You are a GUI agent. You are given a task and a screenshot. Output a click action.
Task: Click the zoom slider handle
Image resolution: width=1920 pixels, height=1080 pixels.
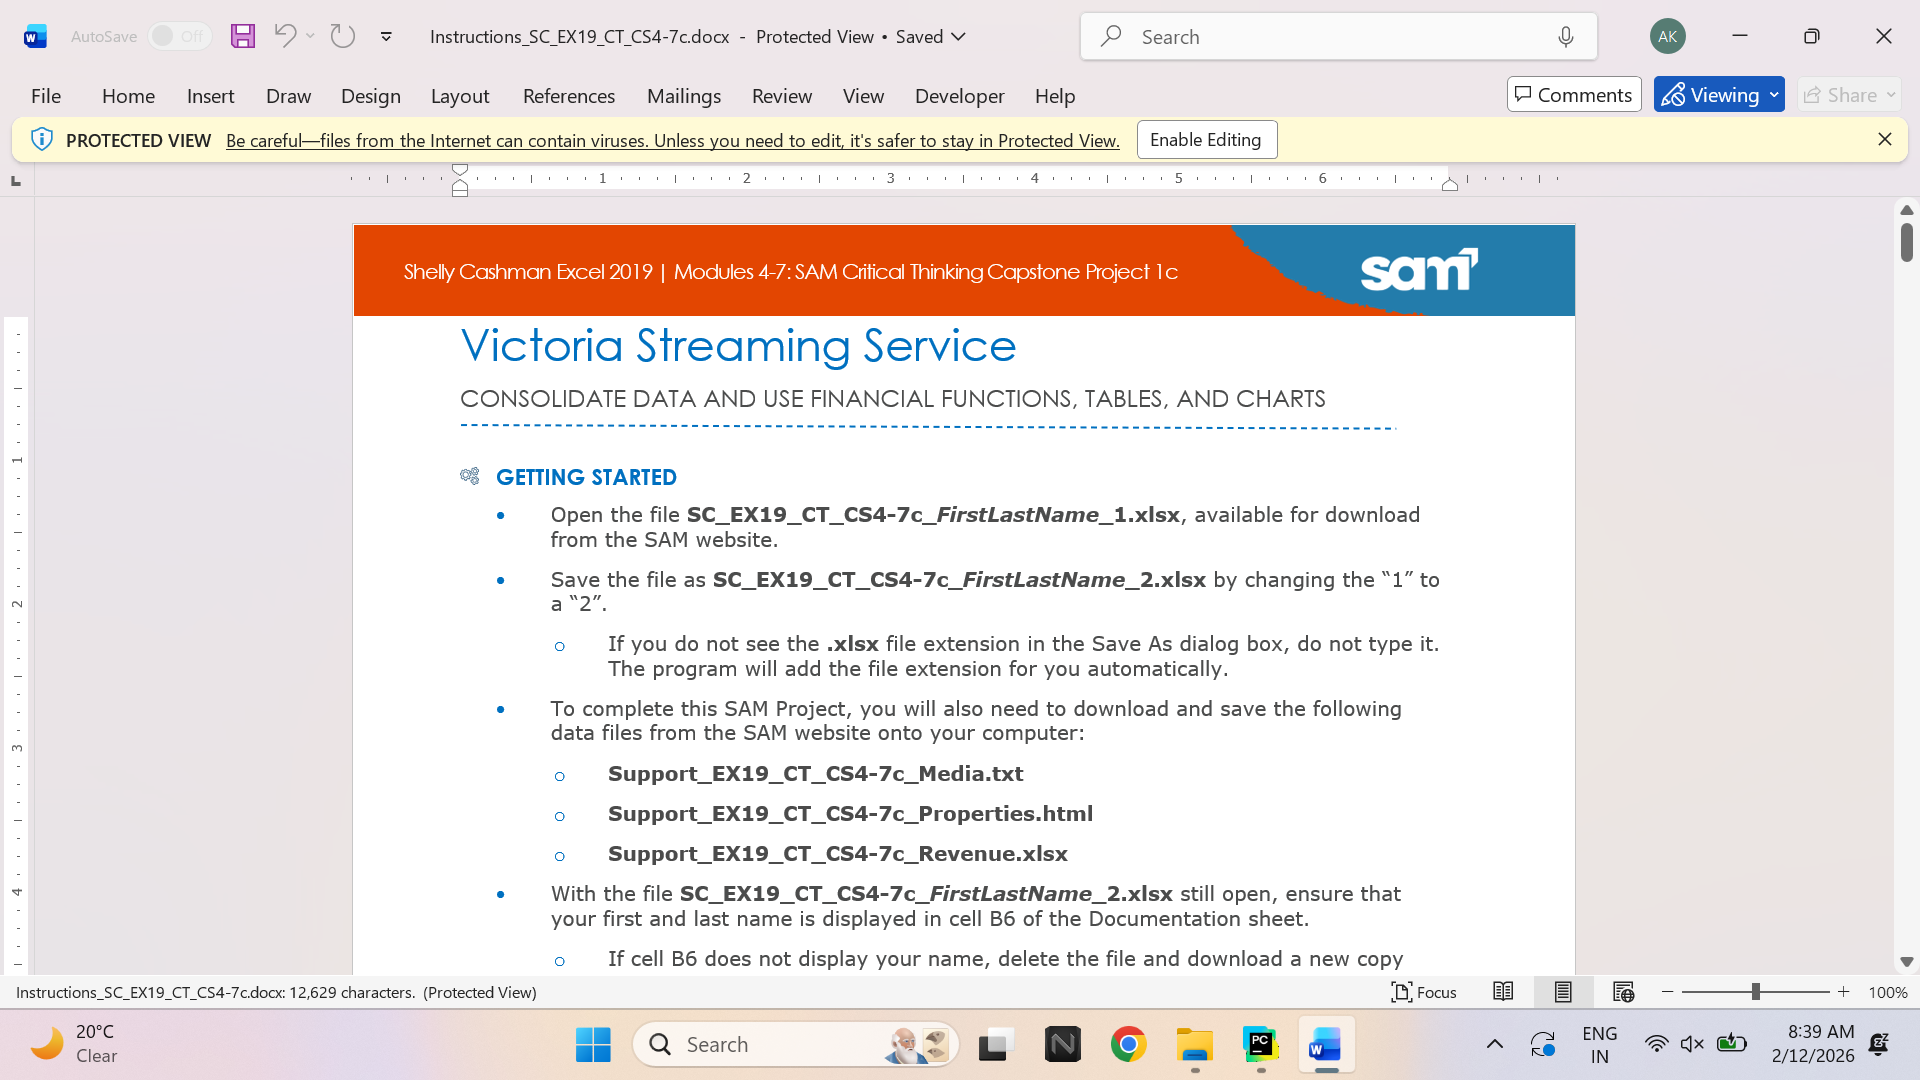pyautogui.click(x=1755, y=992)
